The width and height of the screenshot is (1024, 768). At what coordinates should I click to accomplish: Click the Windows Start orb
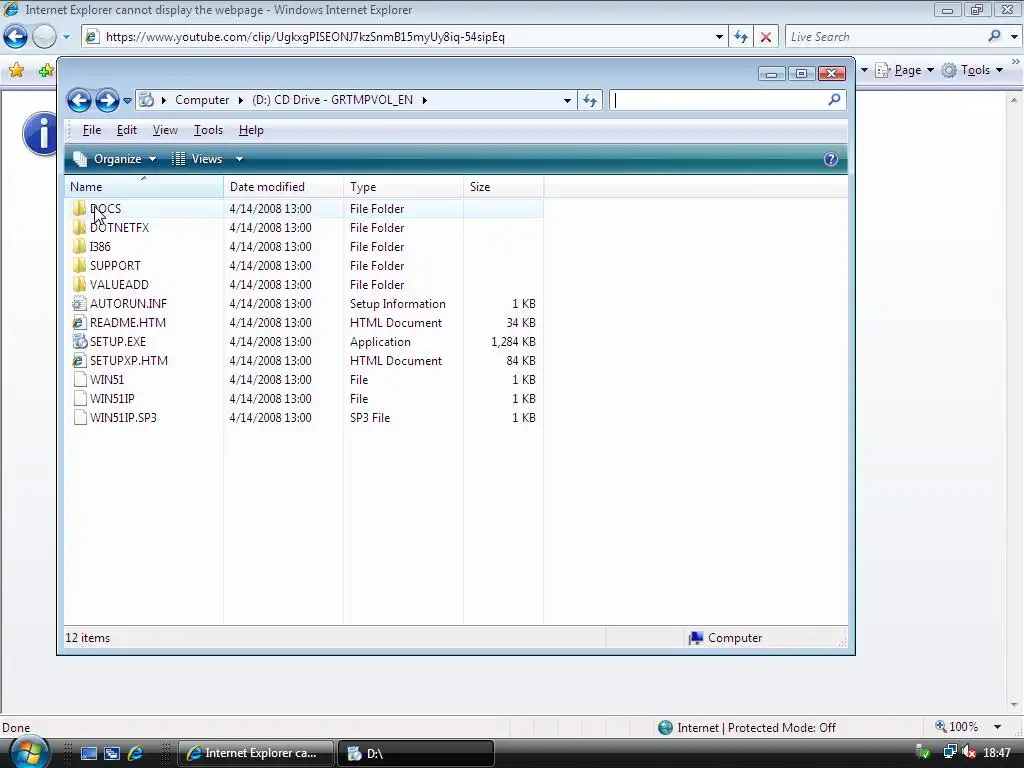coord(28,752)
